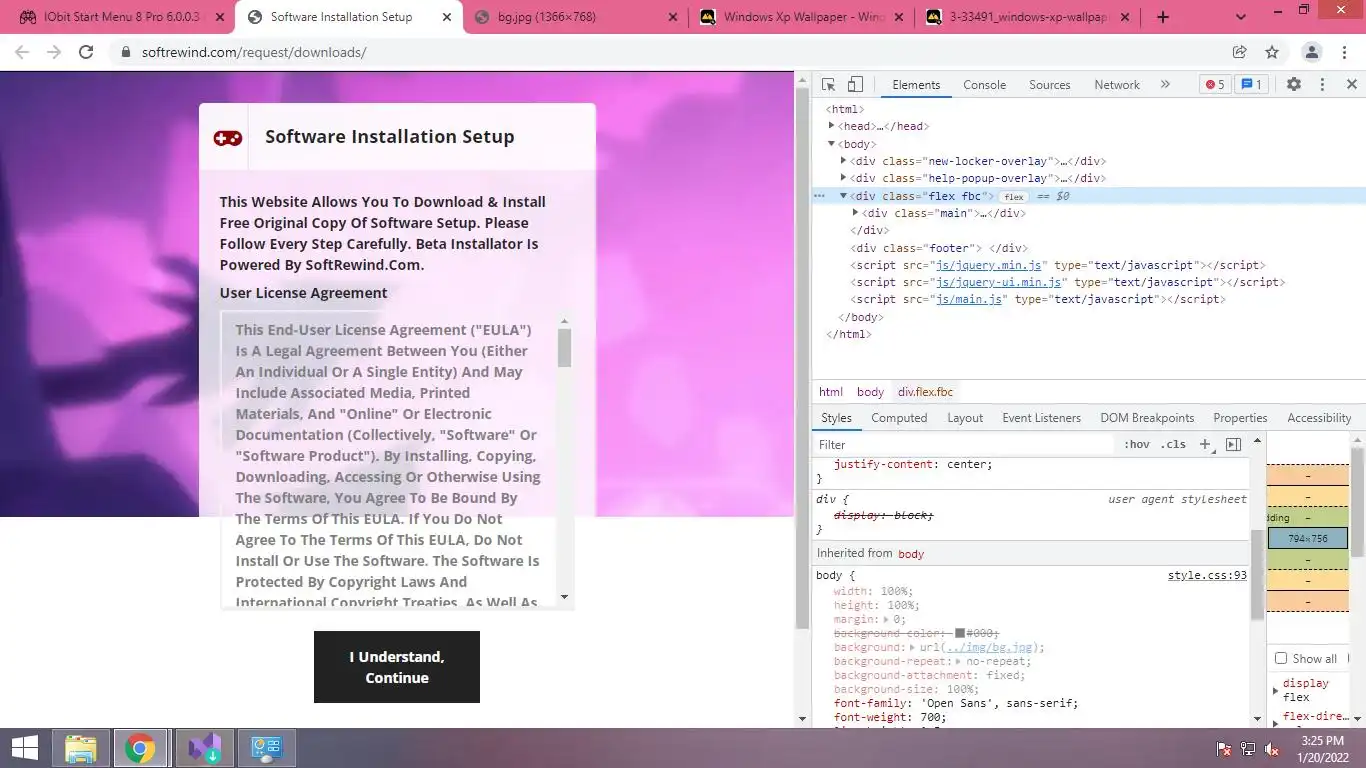Viewport: 1366px width, 768px height.
Task: Add a new style rule plus
Action: click(1205, 444)
